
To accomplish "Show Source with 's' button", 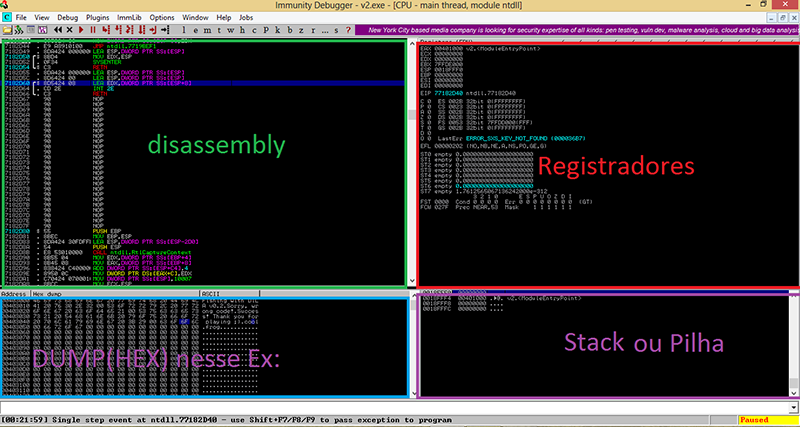I will (336, 30).
